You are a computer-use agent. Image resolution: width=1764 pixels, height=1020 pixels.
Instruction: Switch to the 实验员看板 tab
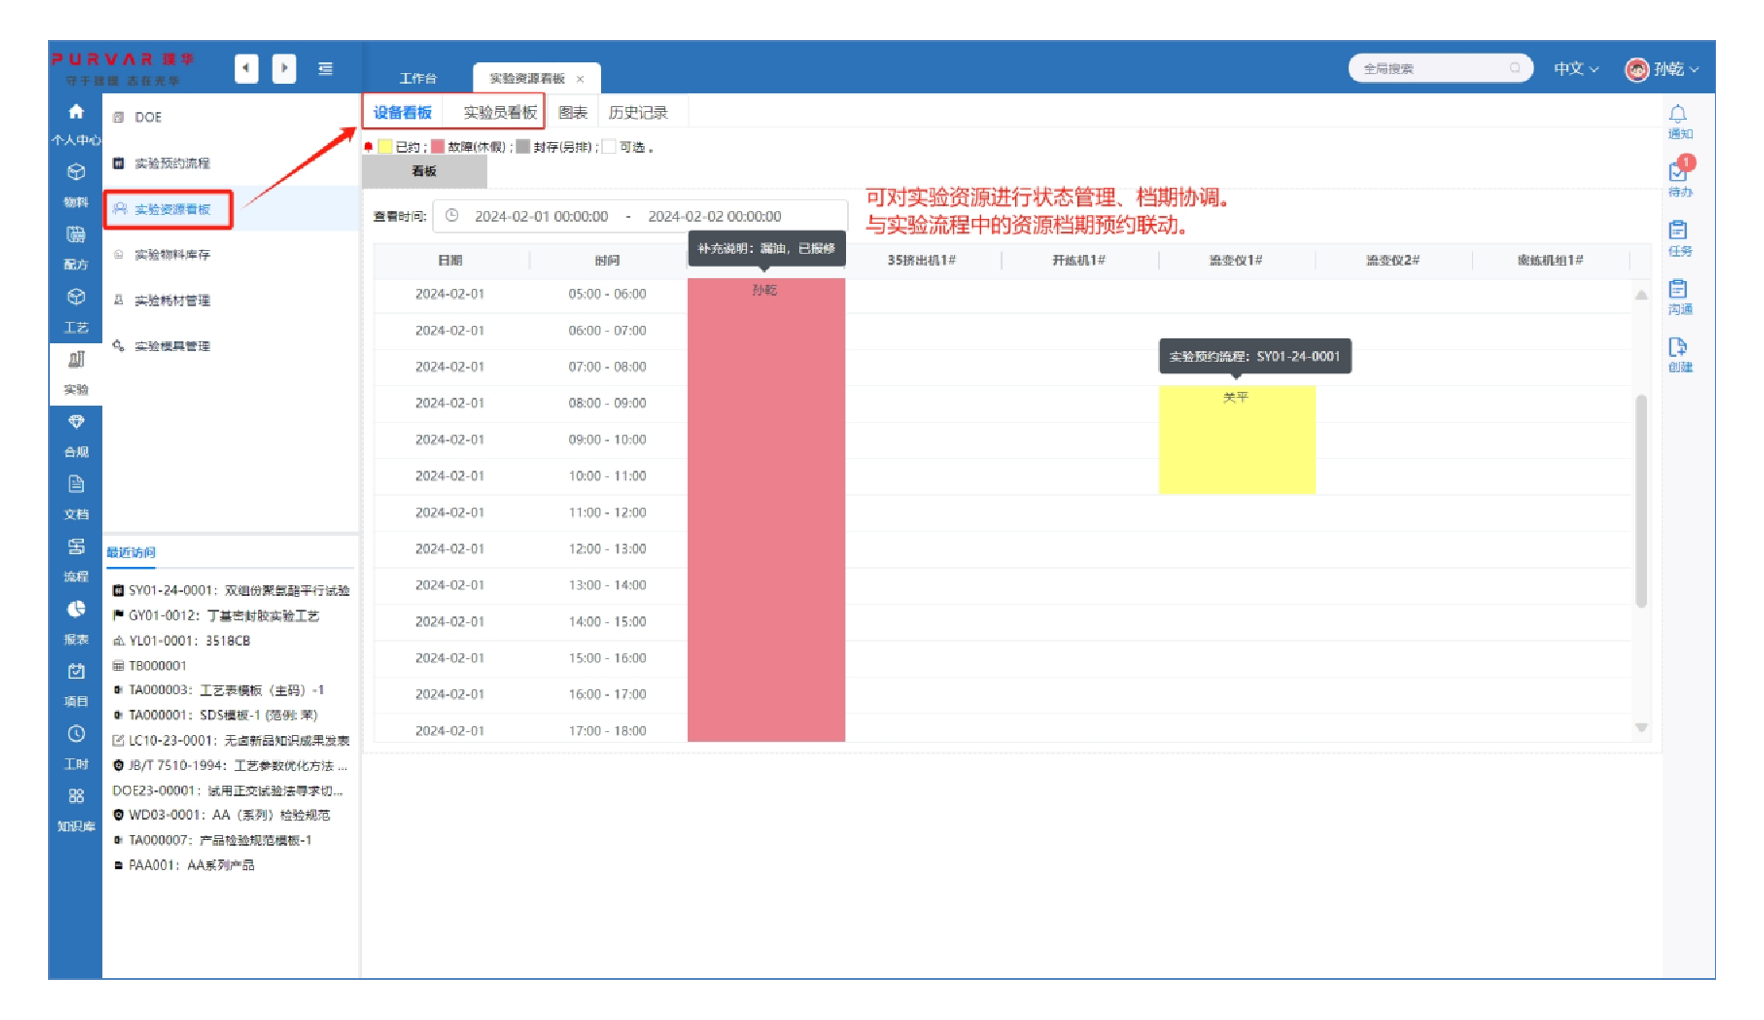tap(500, 113)
